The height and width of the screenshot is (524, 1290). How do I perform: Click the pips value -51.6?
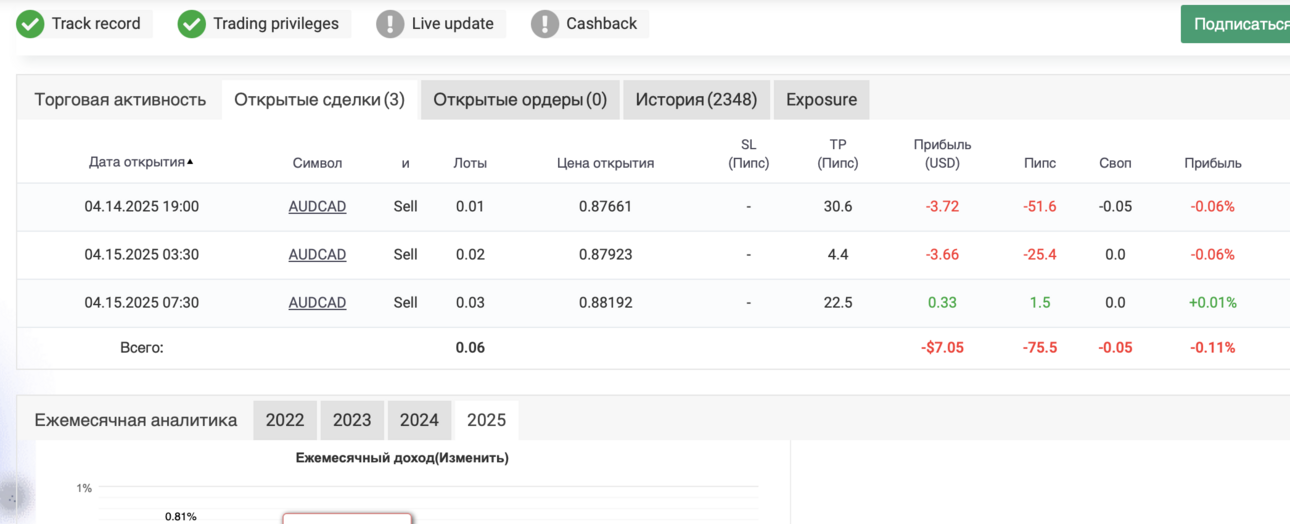[x=1040, y=207]
